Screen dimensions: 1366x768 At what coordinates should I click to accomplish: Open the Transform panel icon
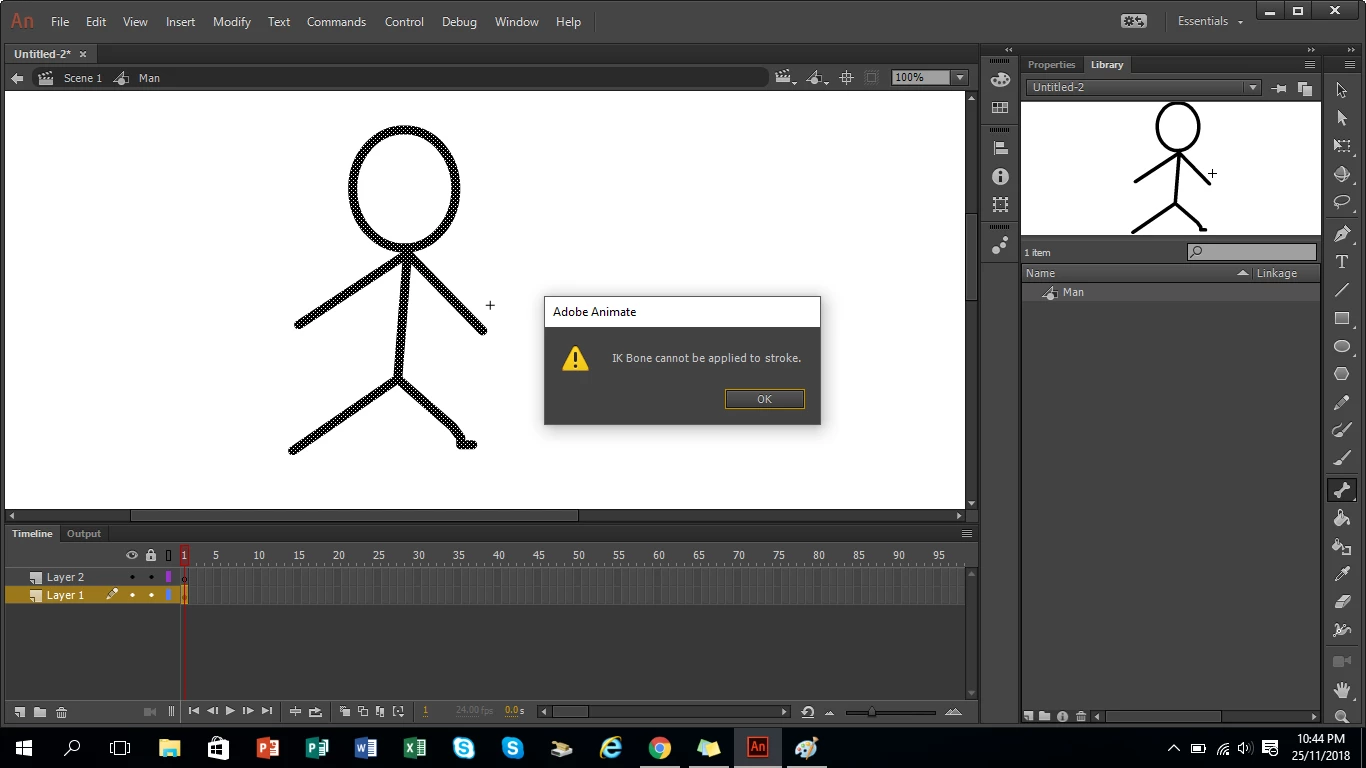click(x=1000, y=204)
